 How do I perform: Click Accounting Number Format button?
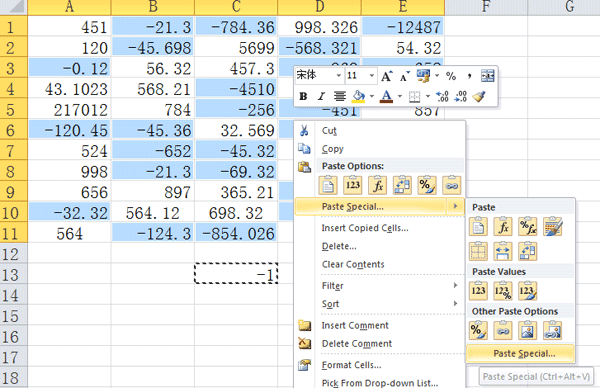[424, 76]
